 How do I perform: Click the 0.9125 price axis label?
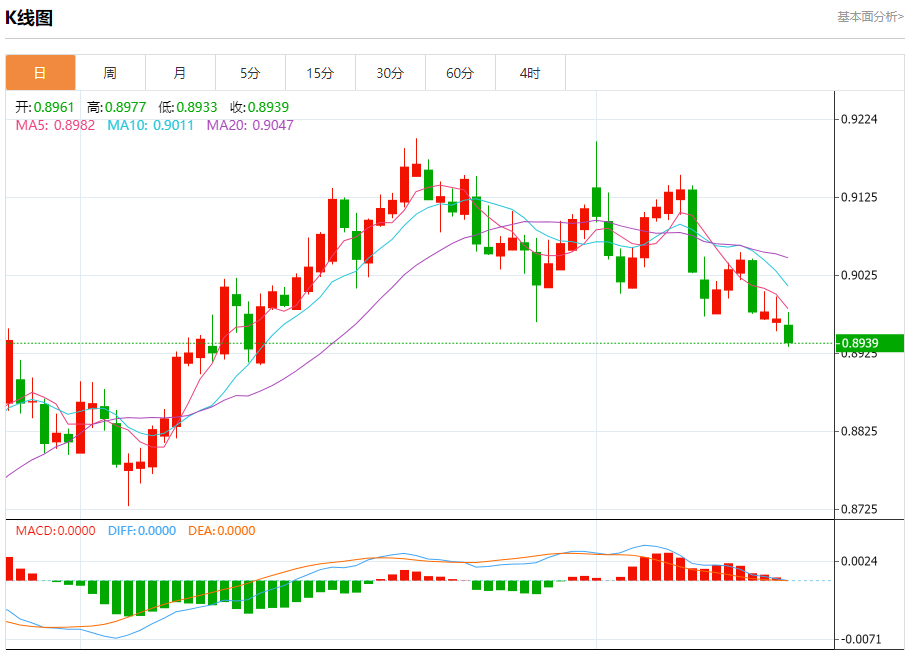tap(860, 197)
